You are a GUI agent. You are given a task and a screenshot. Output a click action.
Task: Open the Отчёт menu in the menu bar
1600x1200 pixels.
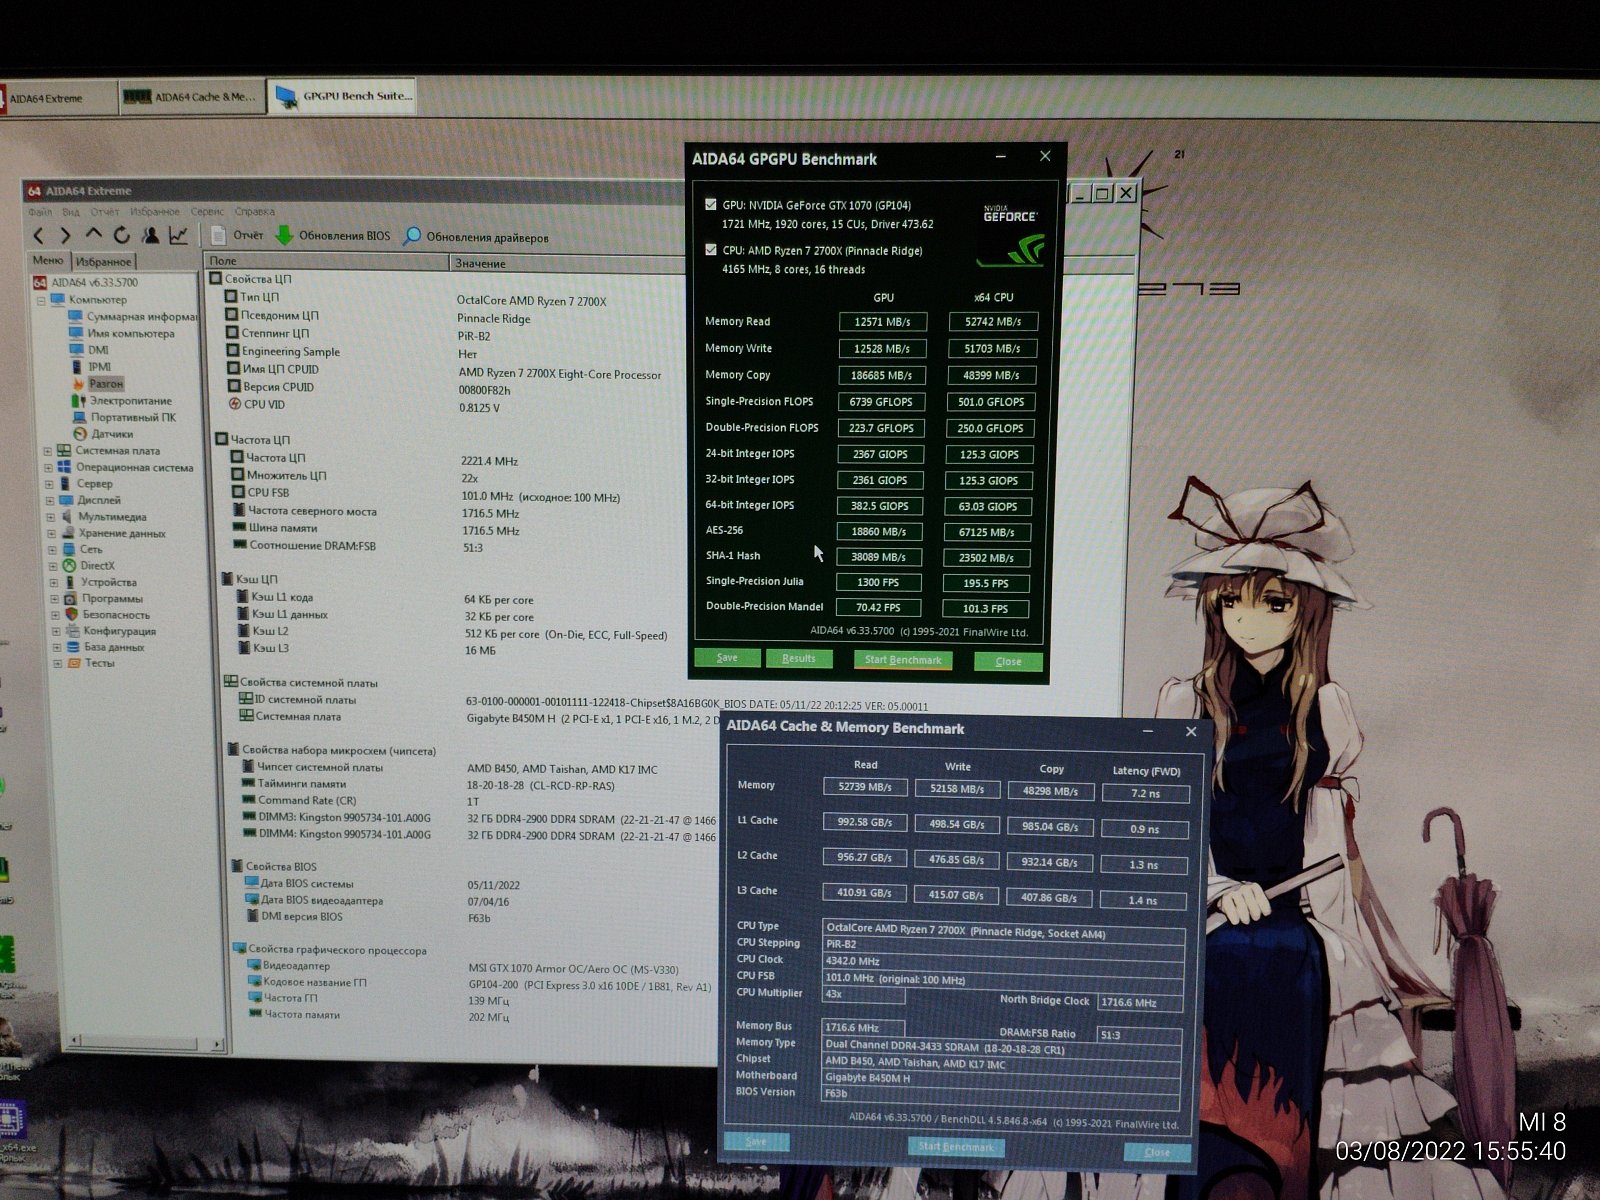(105, 212)
